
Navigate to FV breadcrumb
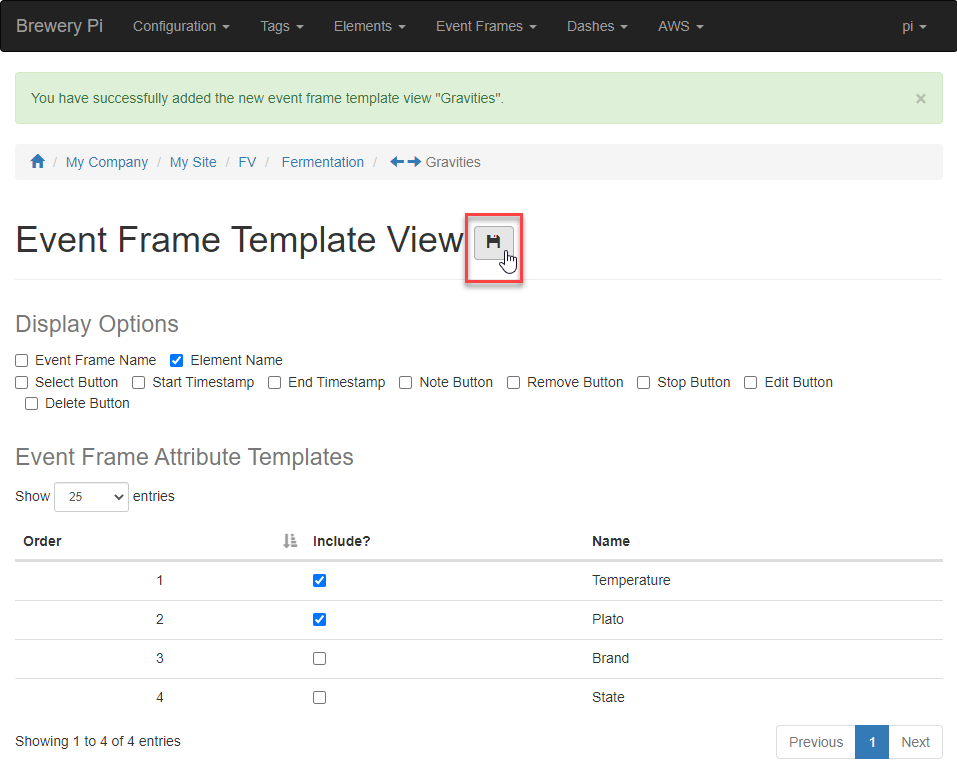pyautogui.click(x=247, y=162)
